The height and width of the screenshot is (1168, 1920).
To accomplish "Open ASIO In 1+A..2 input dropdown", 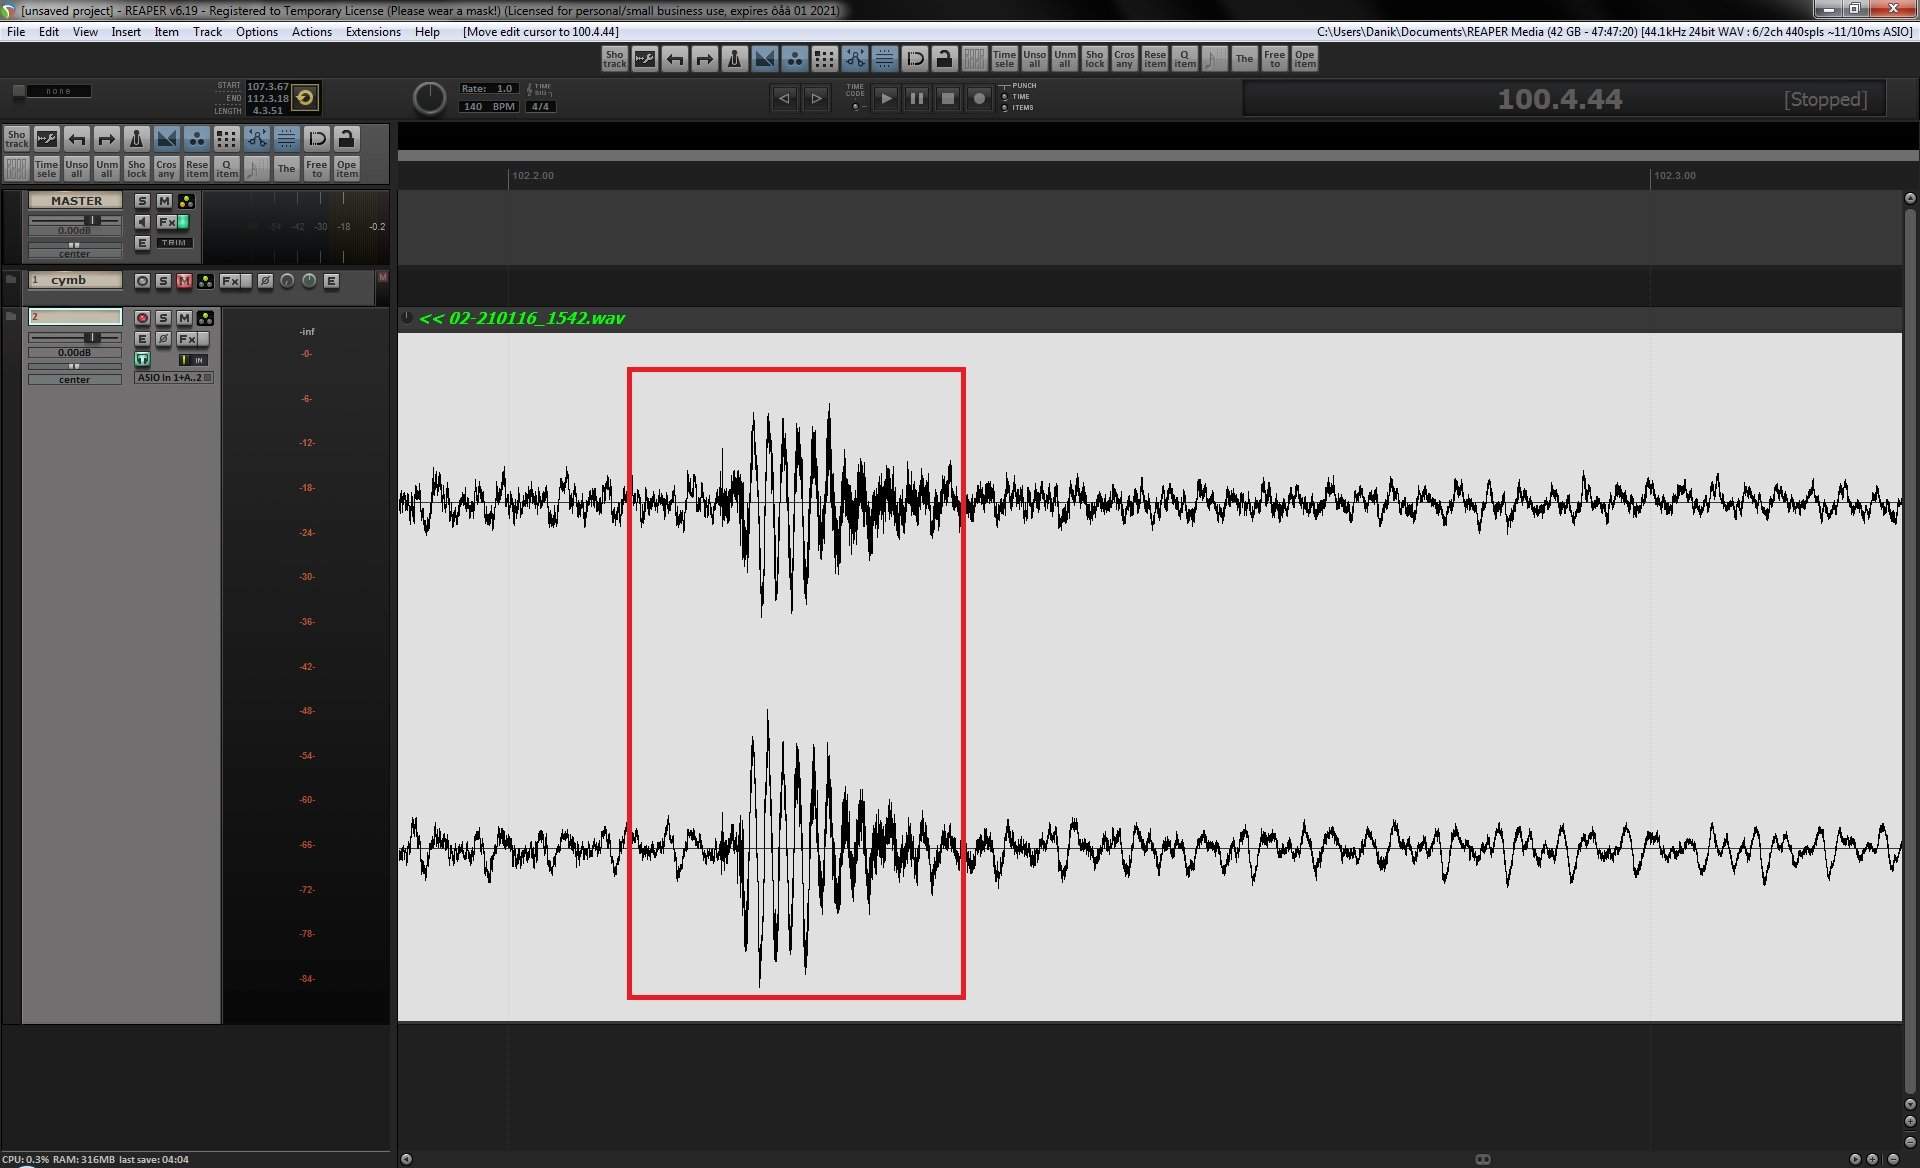I will tap(174, 378).
